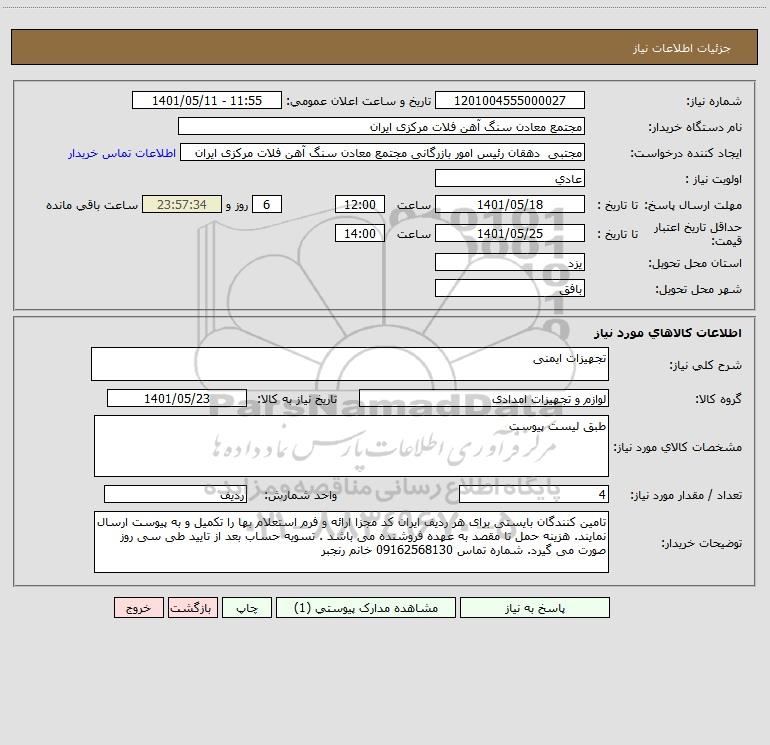Click the 'چاپ' print button
770x745 pixels.
click(247, 608)
